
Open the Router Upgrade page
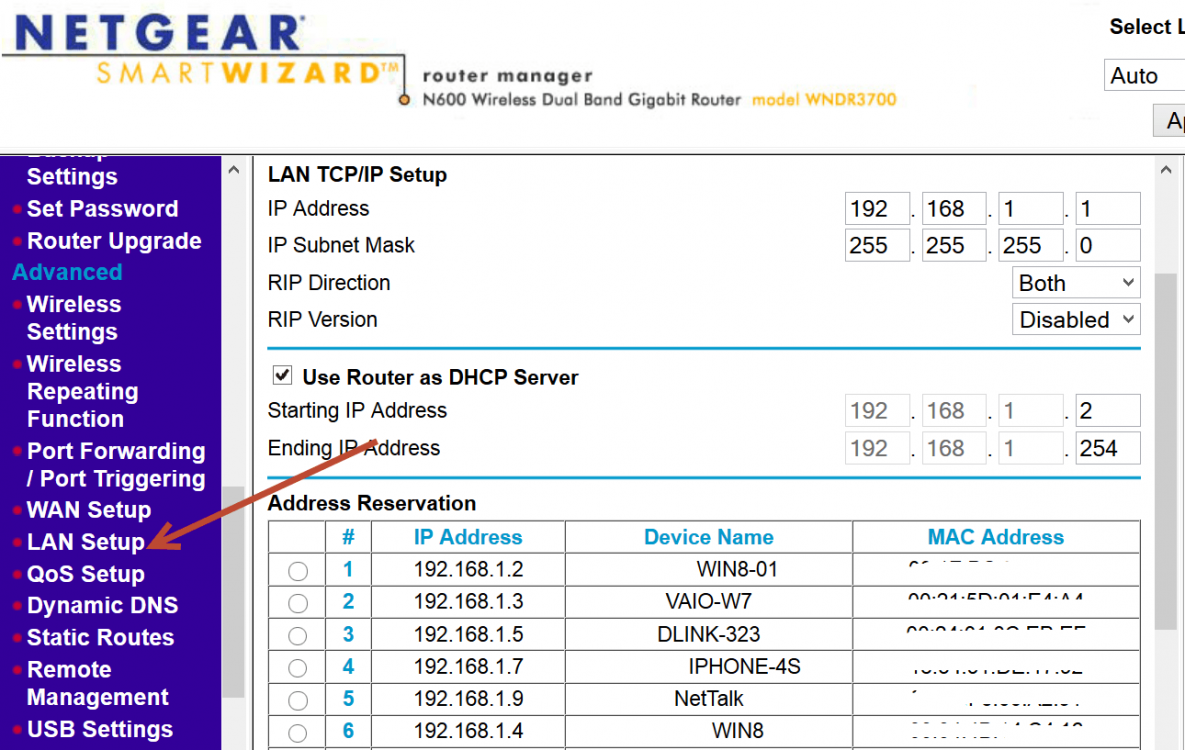coord(113,241)
